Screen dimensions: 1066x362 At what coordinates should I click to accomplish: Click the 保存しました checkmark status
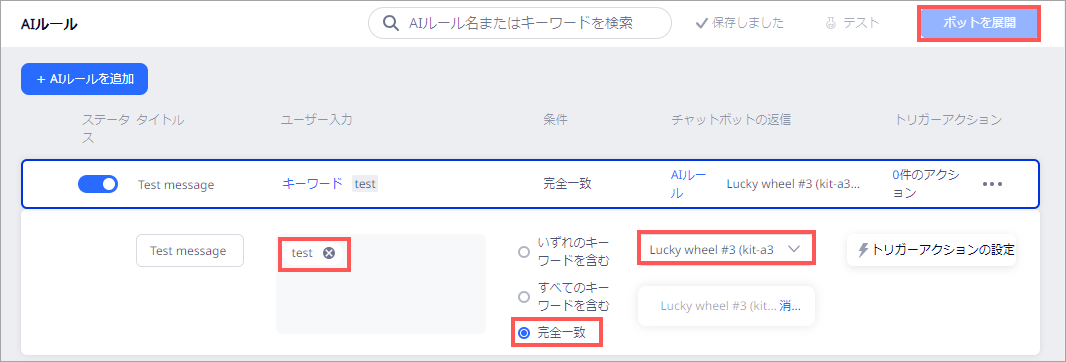(739, 23)
